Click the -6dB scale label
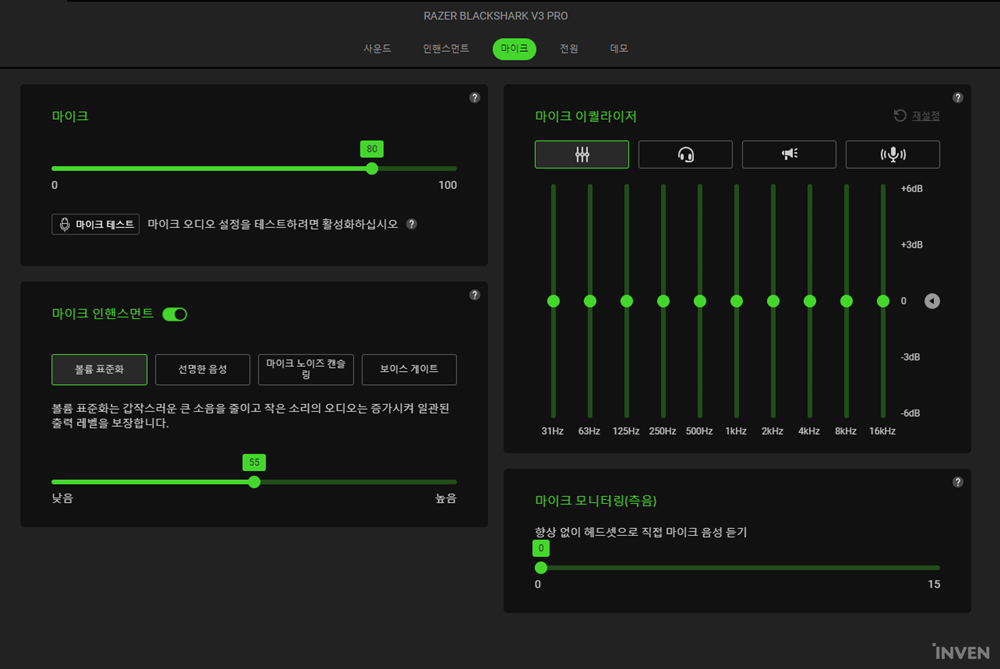 910,413
